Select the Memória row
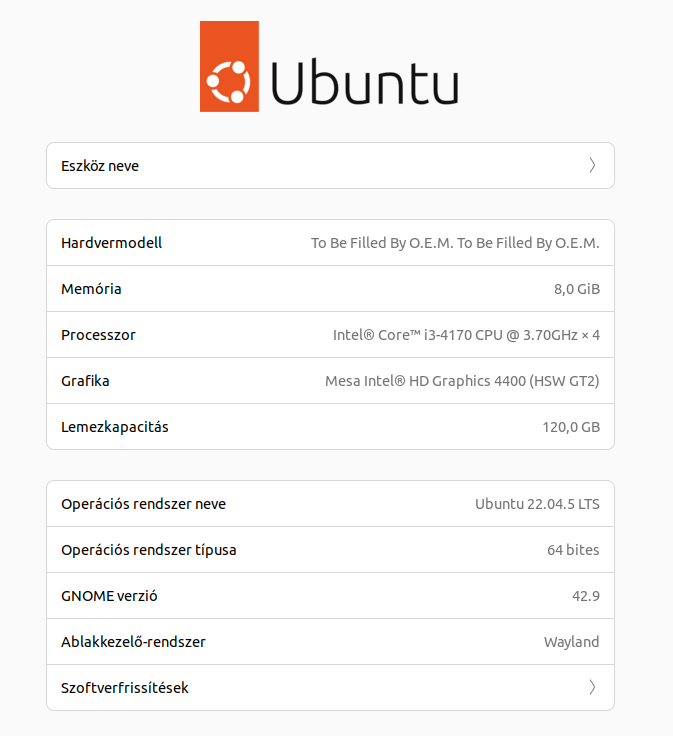The width and height of the screenshot is (673, 736). (330, 289)
